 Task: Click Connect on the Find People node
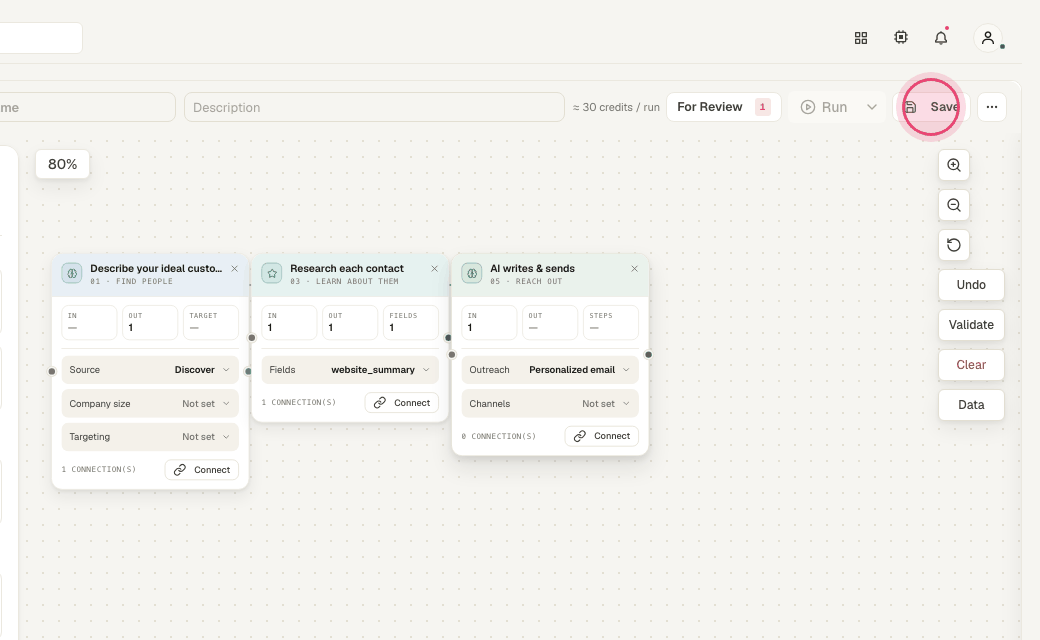[x=202, y=470]
